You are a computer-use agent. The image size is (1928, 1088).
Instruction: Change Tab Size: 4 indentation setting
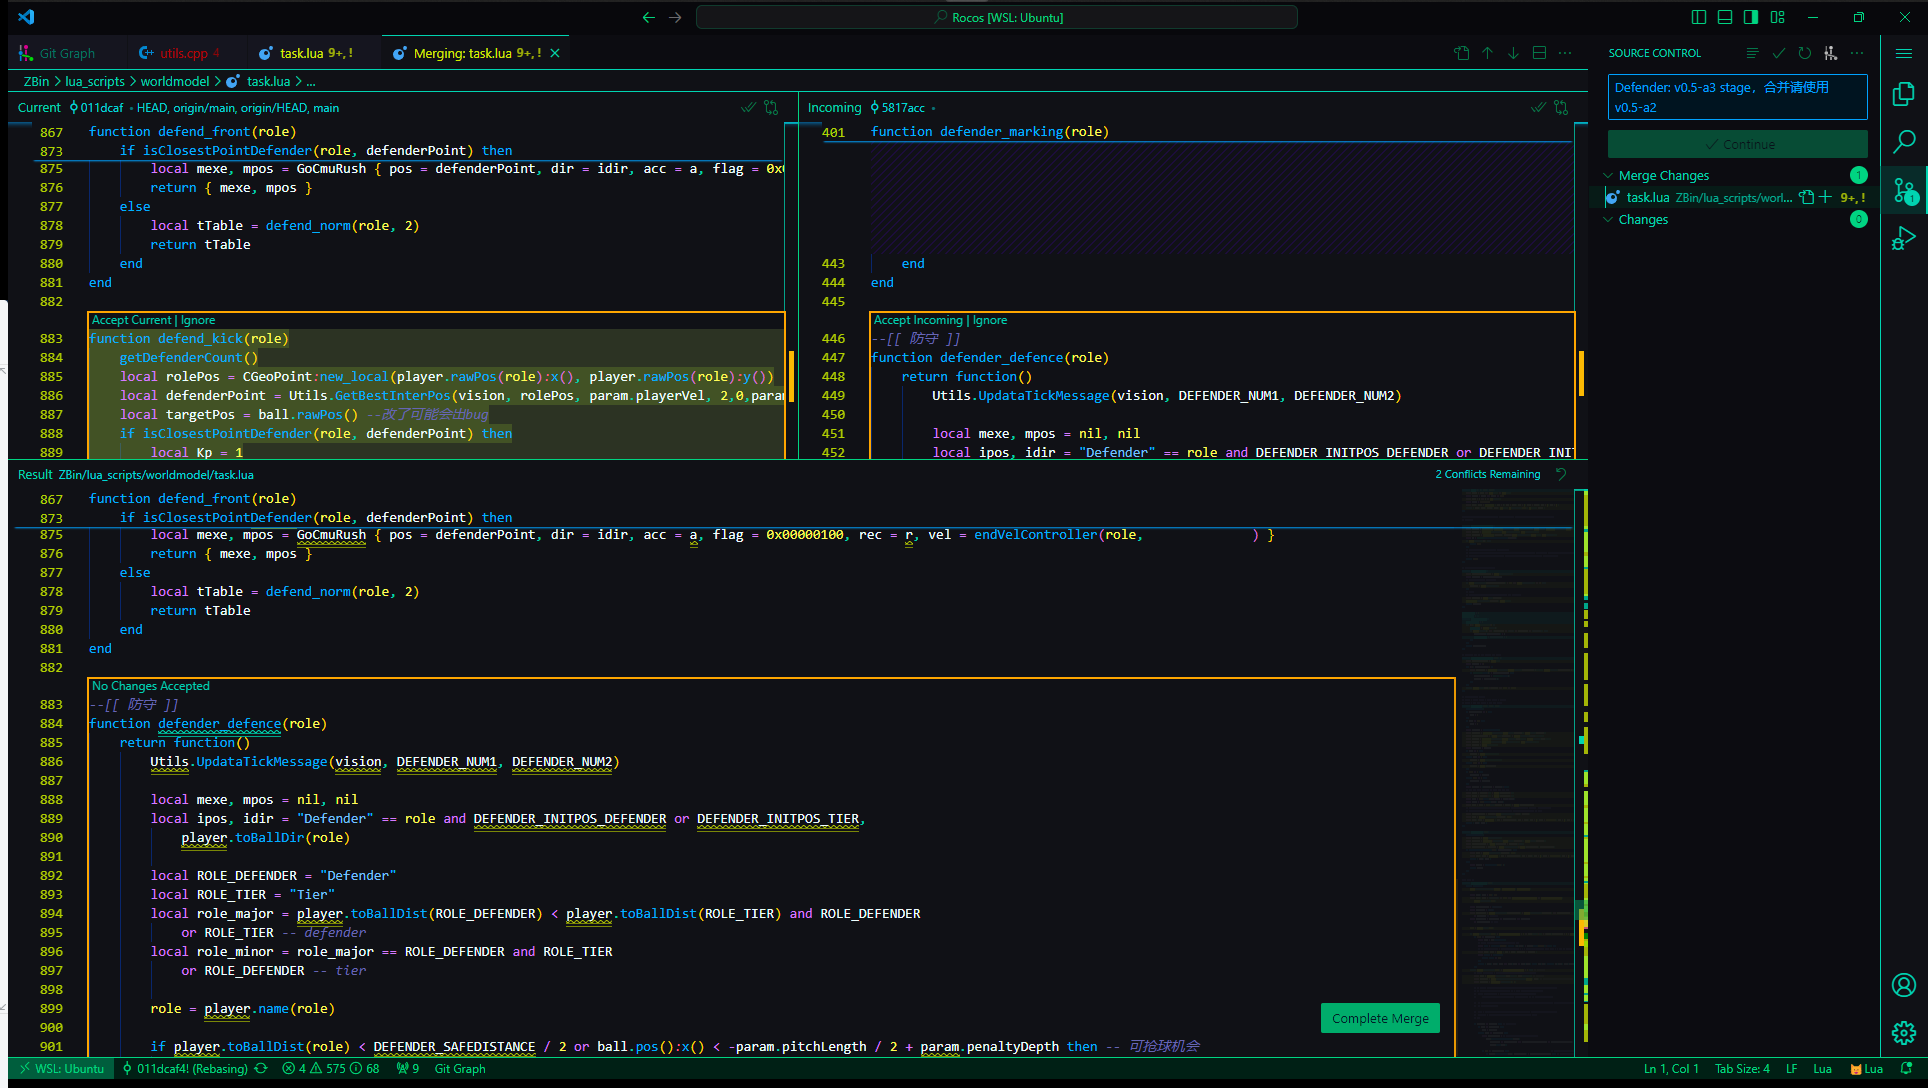point(1742,1068)
